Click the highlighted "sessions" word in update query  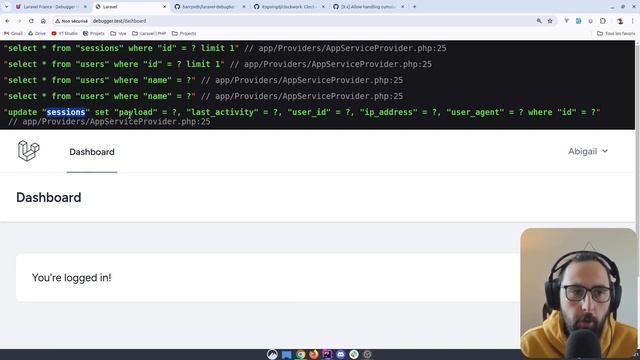pos(66,112)
